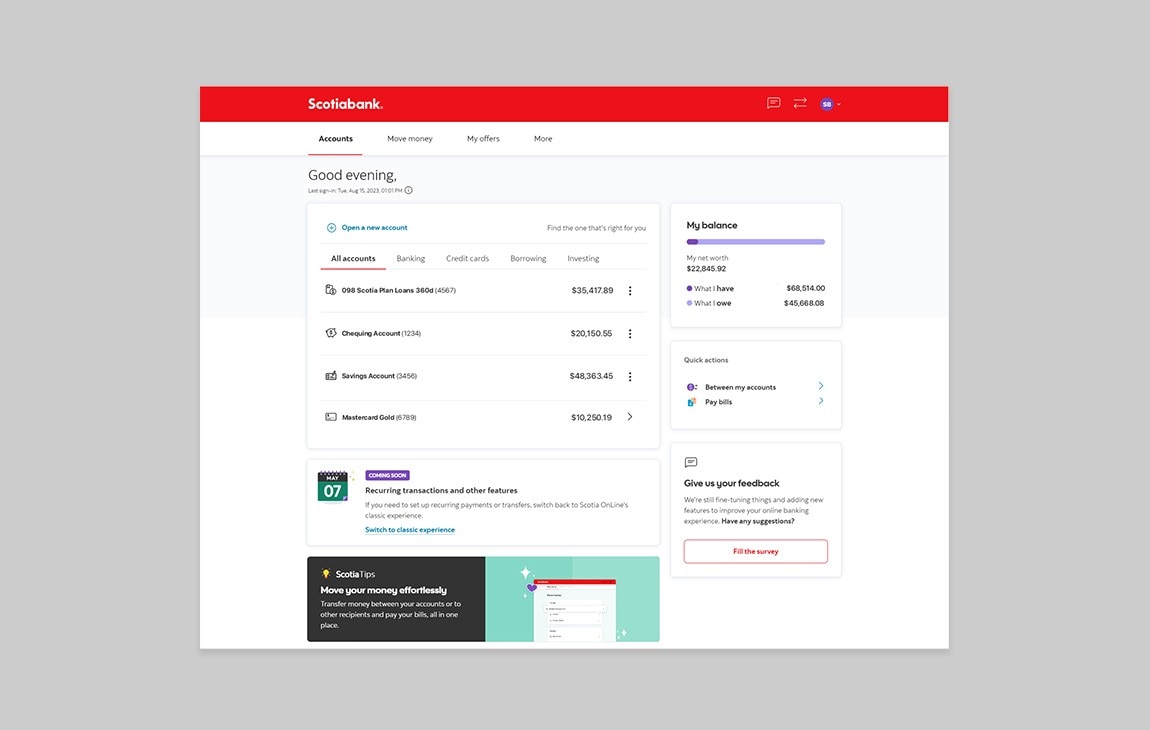This screenshot has height=730, width=1150.
Task: Click the transfer arrows icon in header
Action: pos(800,103)
